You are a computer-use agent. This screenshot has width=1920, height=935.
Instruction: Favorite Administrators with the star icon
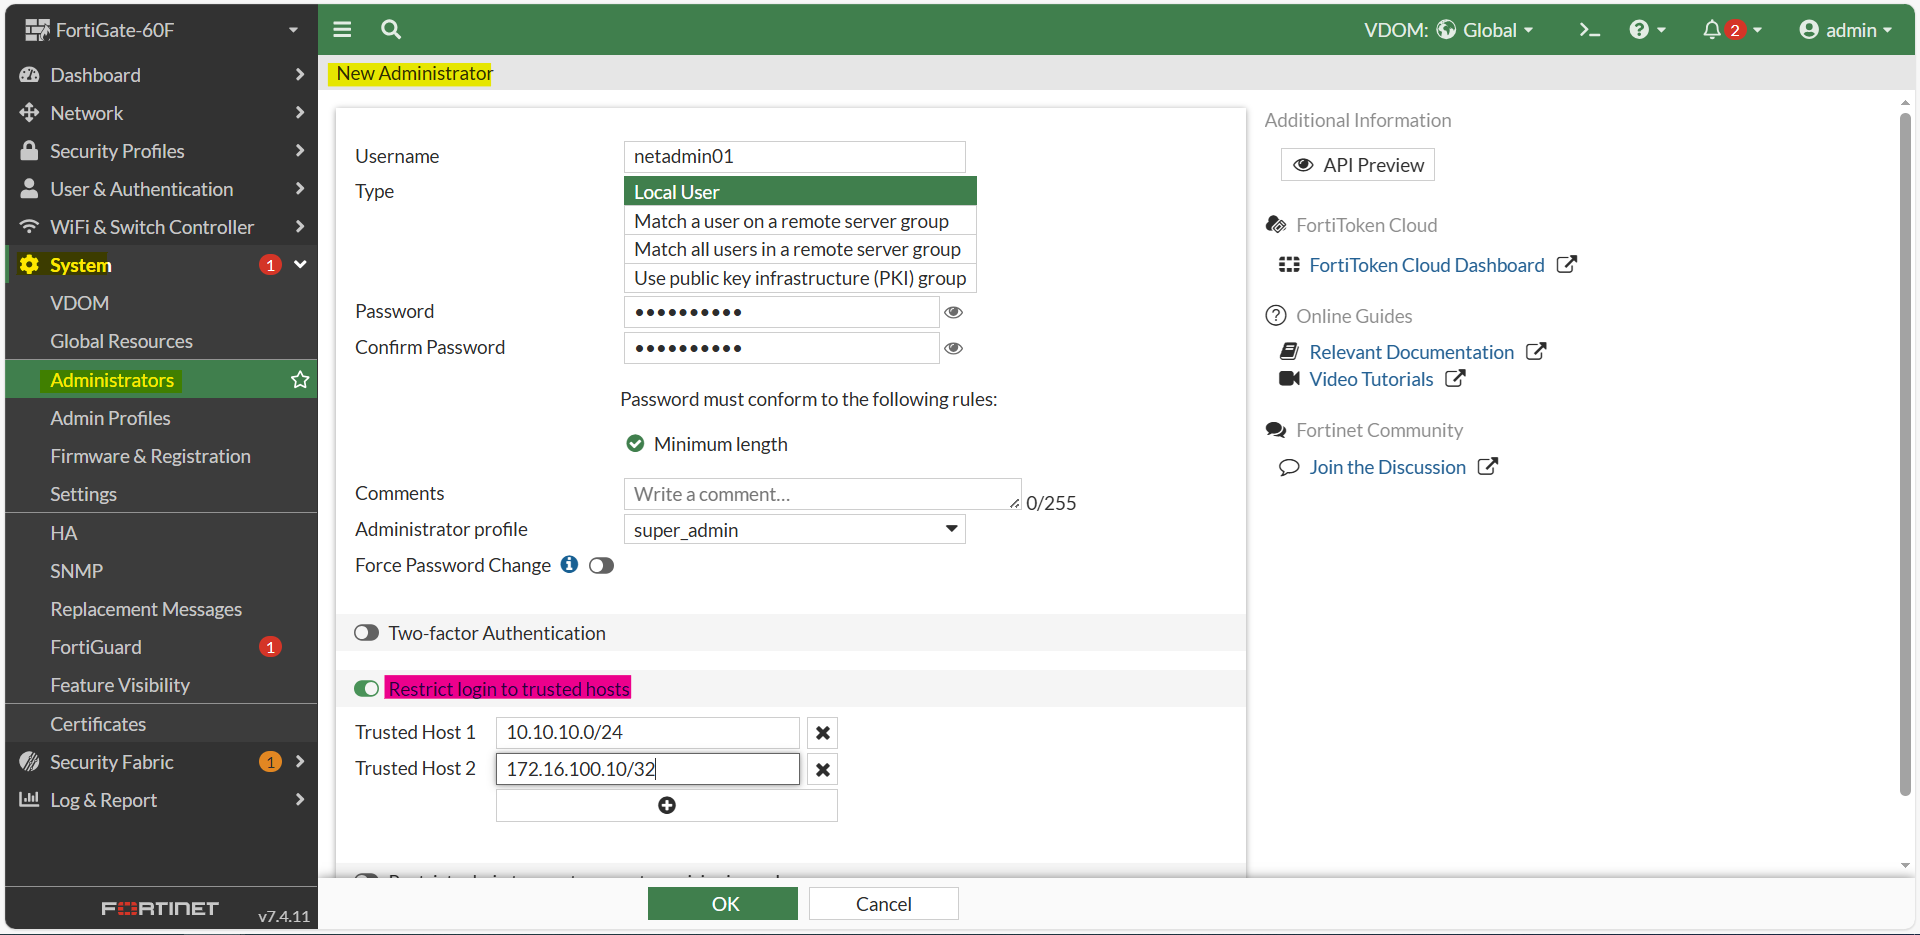pyautogui.click(x=300, y=380)
